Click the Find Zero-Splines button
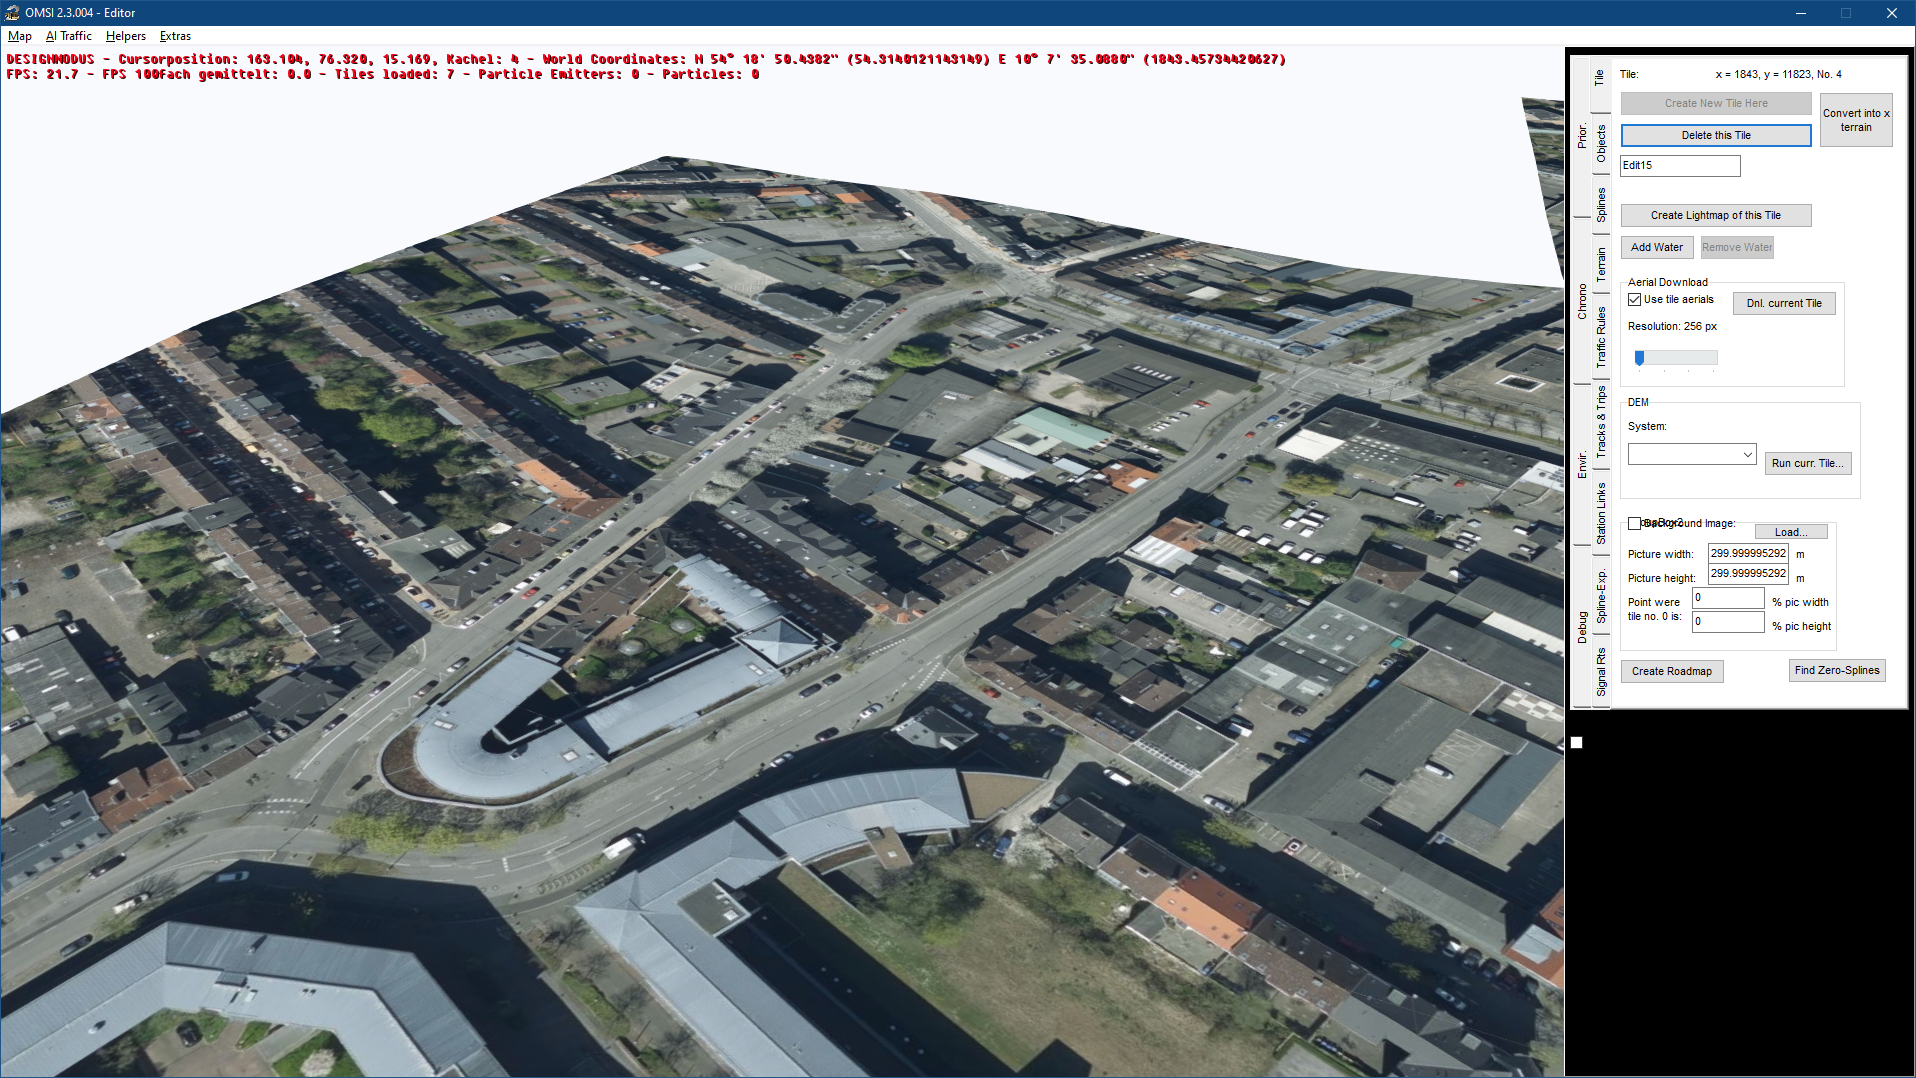The image size is (1916, 1078). tap(1837, 670)
